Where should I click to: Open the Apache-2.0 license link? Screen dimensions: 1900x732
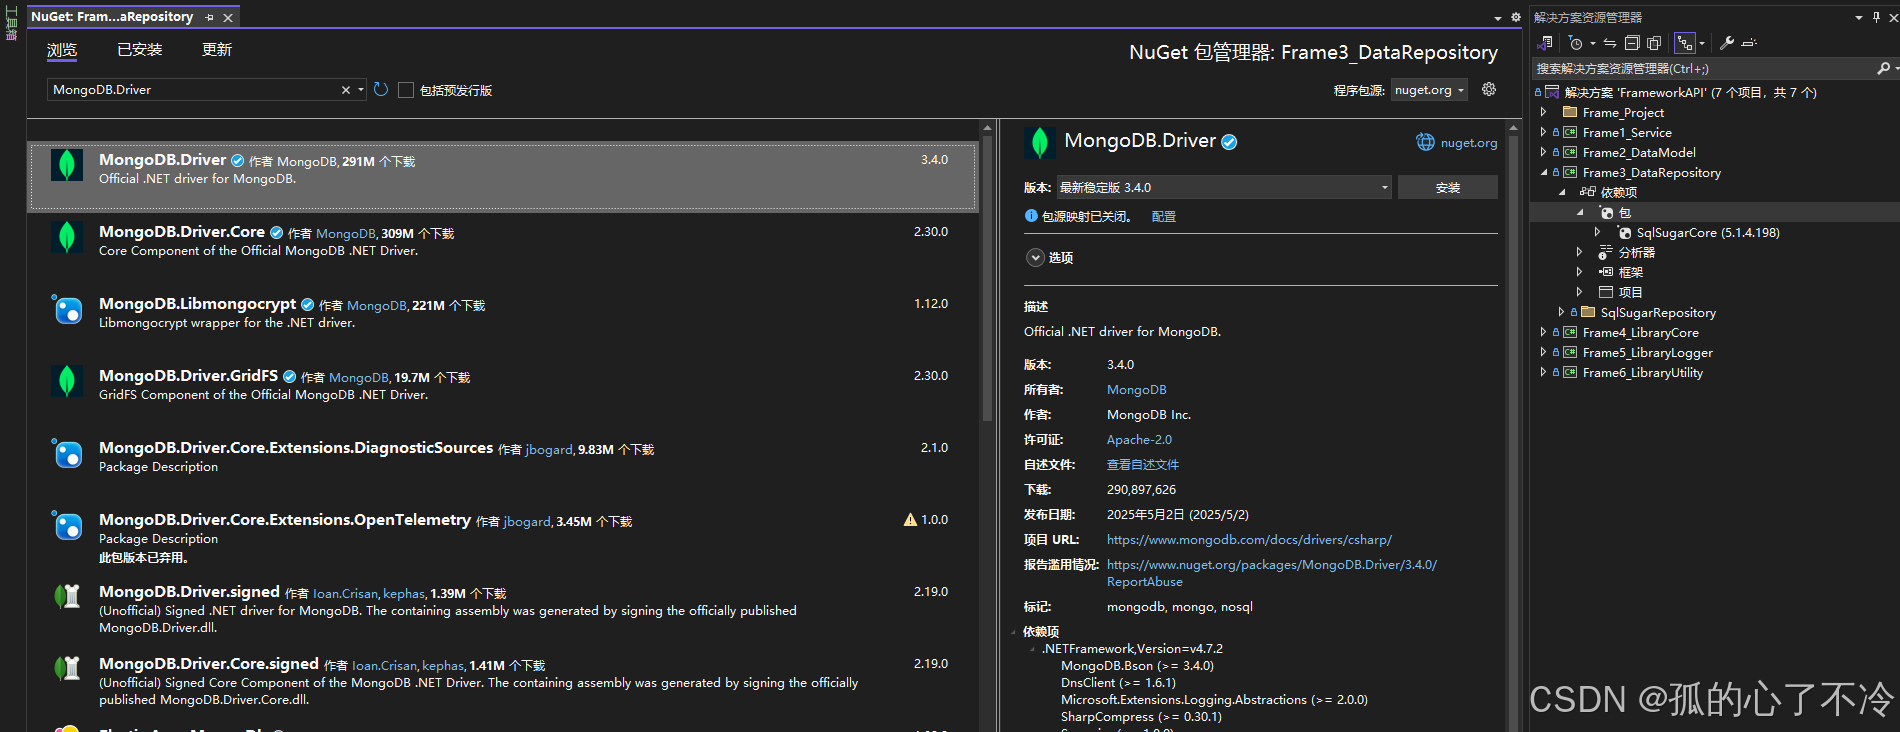click(1139, 439)
